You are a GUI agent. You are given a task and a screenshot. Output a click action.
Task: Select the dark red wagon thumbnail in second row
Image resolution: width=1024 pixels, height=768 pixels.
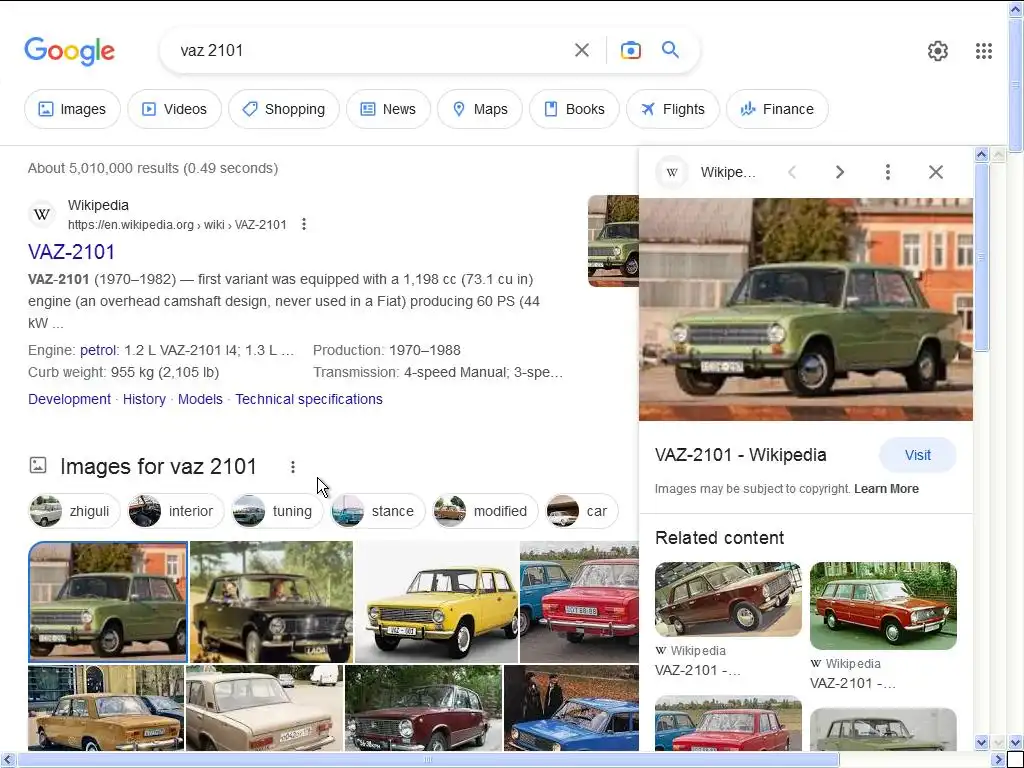tap(423, 708)
